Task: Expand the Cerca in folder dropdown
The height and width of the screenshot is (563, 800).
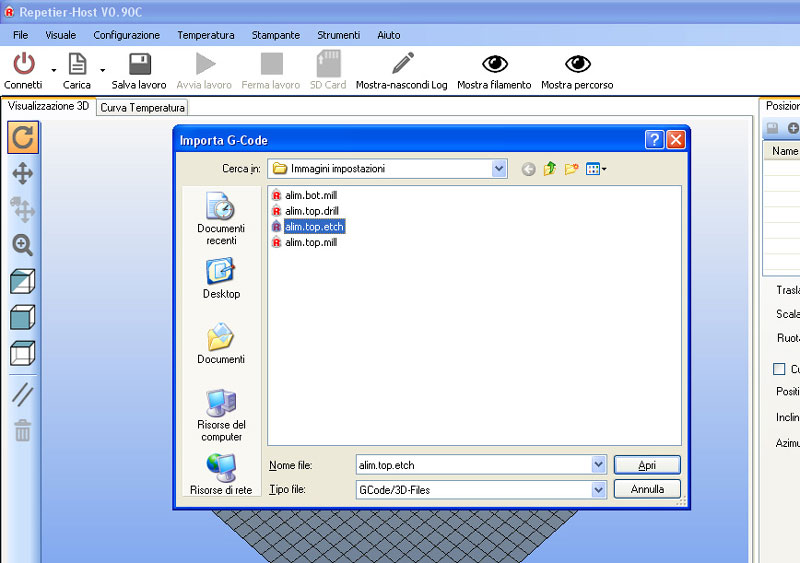Action: [x=499, y=168]
